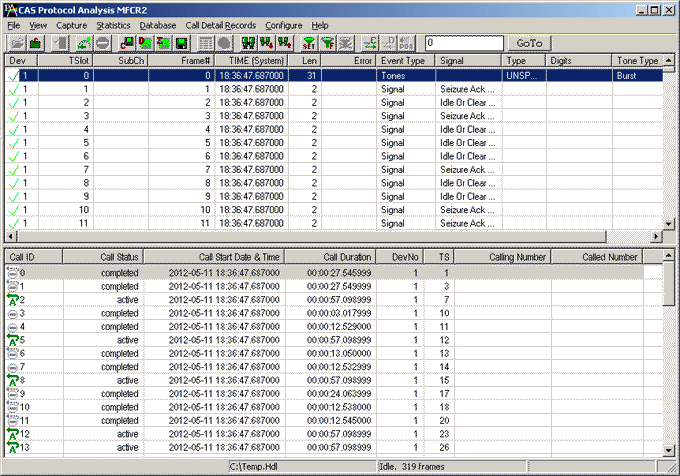This screenshot has width=680, height=476.
Task: Click the green funnel F filter icon
Action: 328,43
